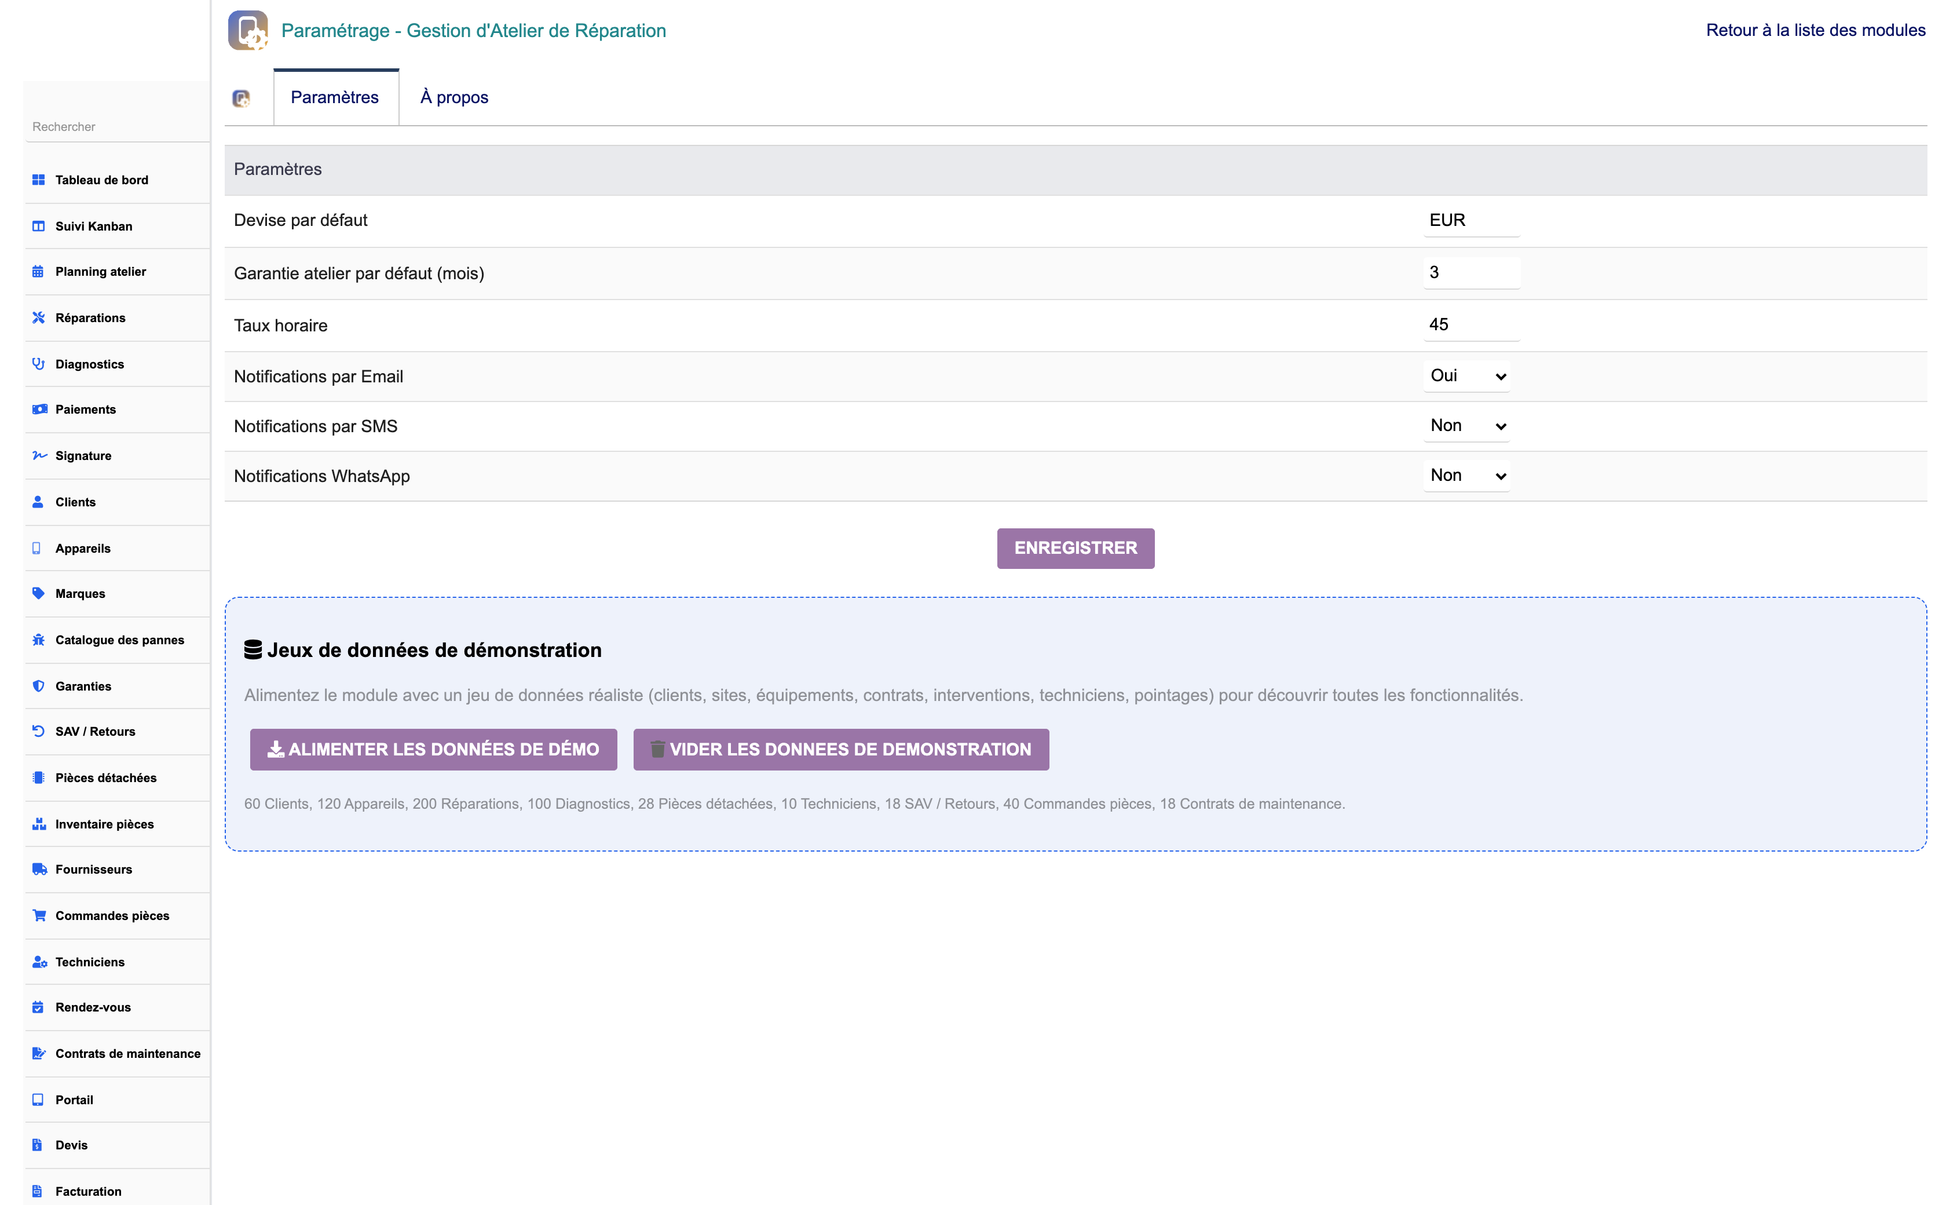Click Vider les données de démonstration
The height and width of the screenshot is (1205, 1946).
841,749
